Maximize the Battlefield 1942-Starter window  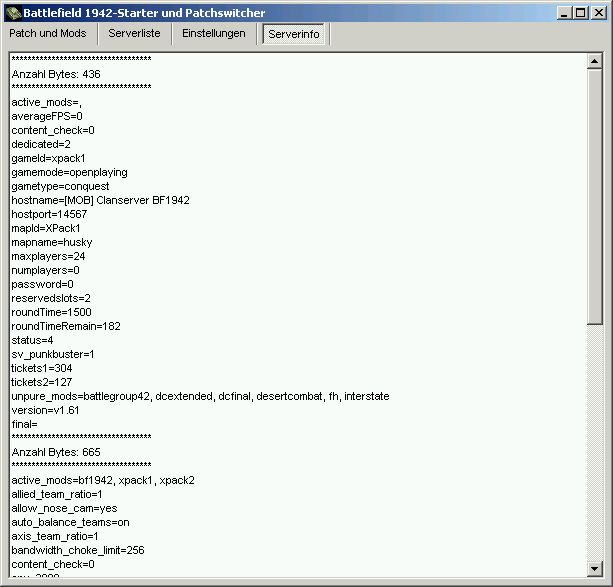coord(581,13)
